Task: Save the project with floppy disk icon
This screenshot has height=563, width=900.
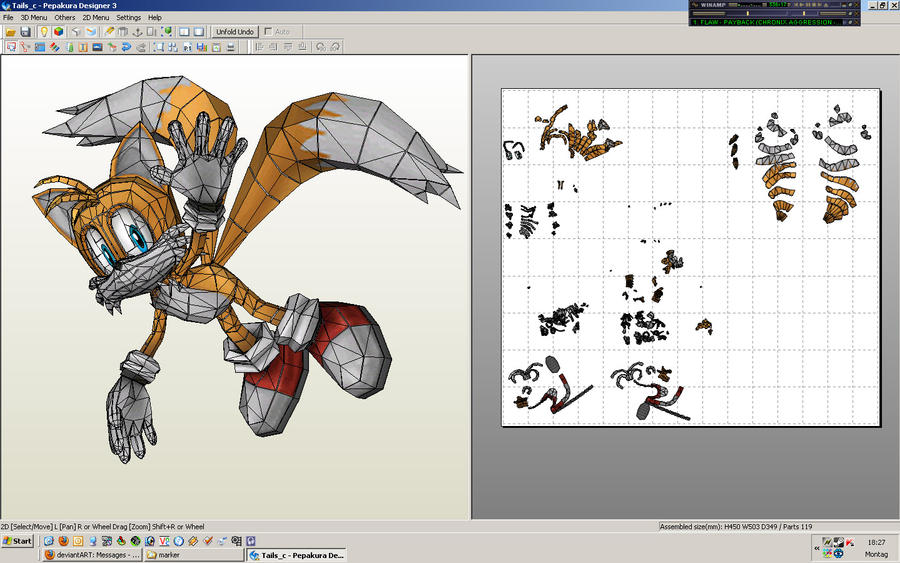Action: pos(25,32)
